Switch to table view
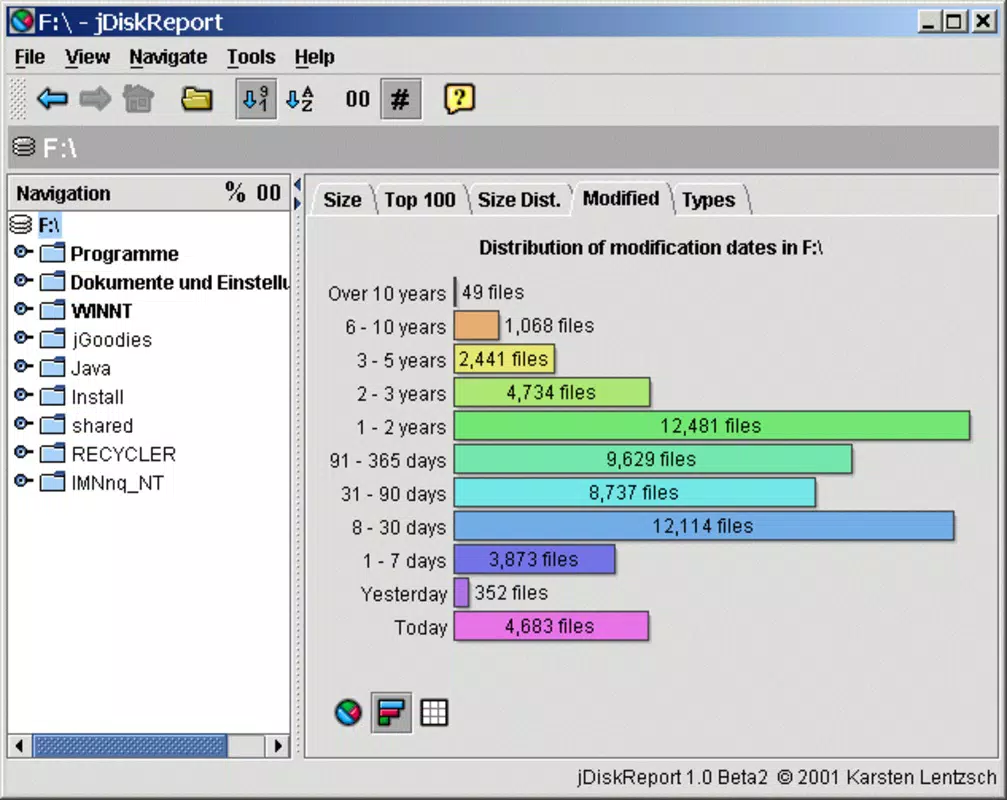1007x800 pixels. coord(433,713)
